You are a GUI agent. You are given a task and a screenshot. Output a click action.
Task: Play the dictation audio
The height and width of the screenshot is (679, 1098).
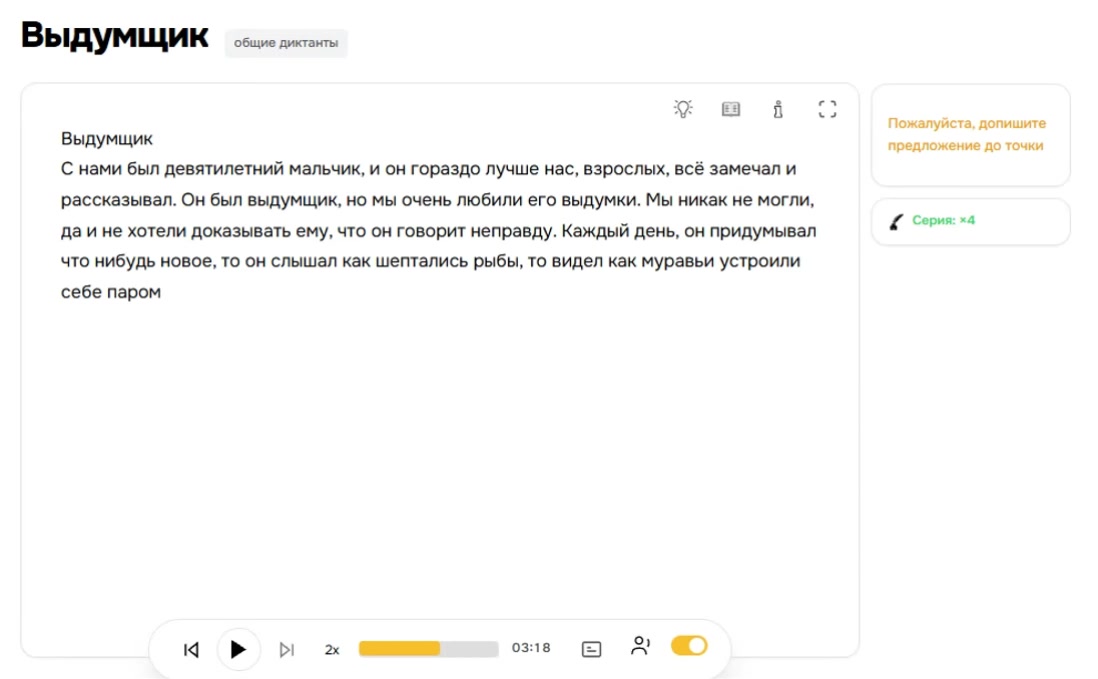pos(238,650)
